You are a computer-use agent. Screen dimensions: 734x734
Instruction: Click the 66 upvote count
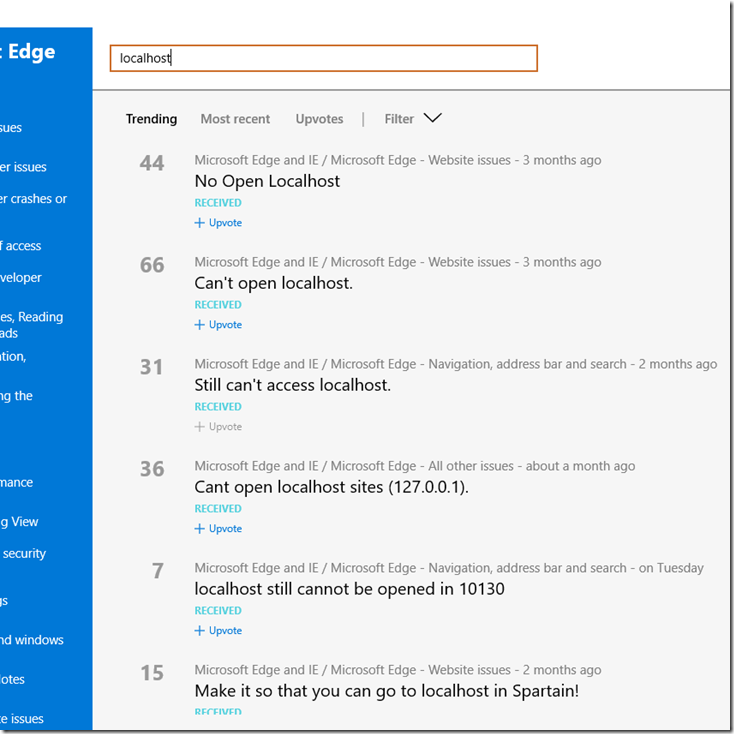tap(152, 265)
